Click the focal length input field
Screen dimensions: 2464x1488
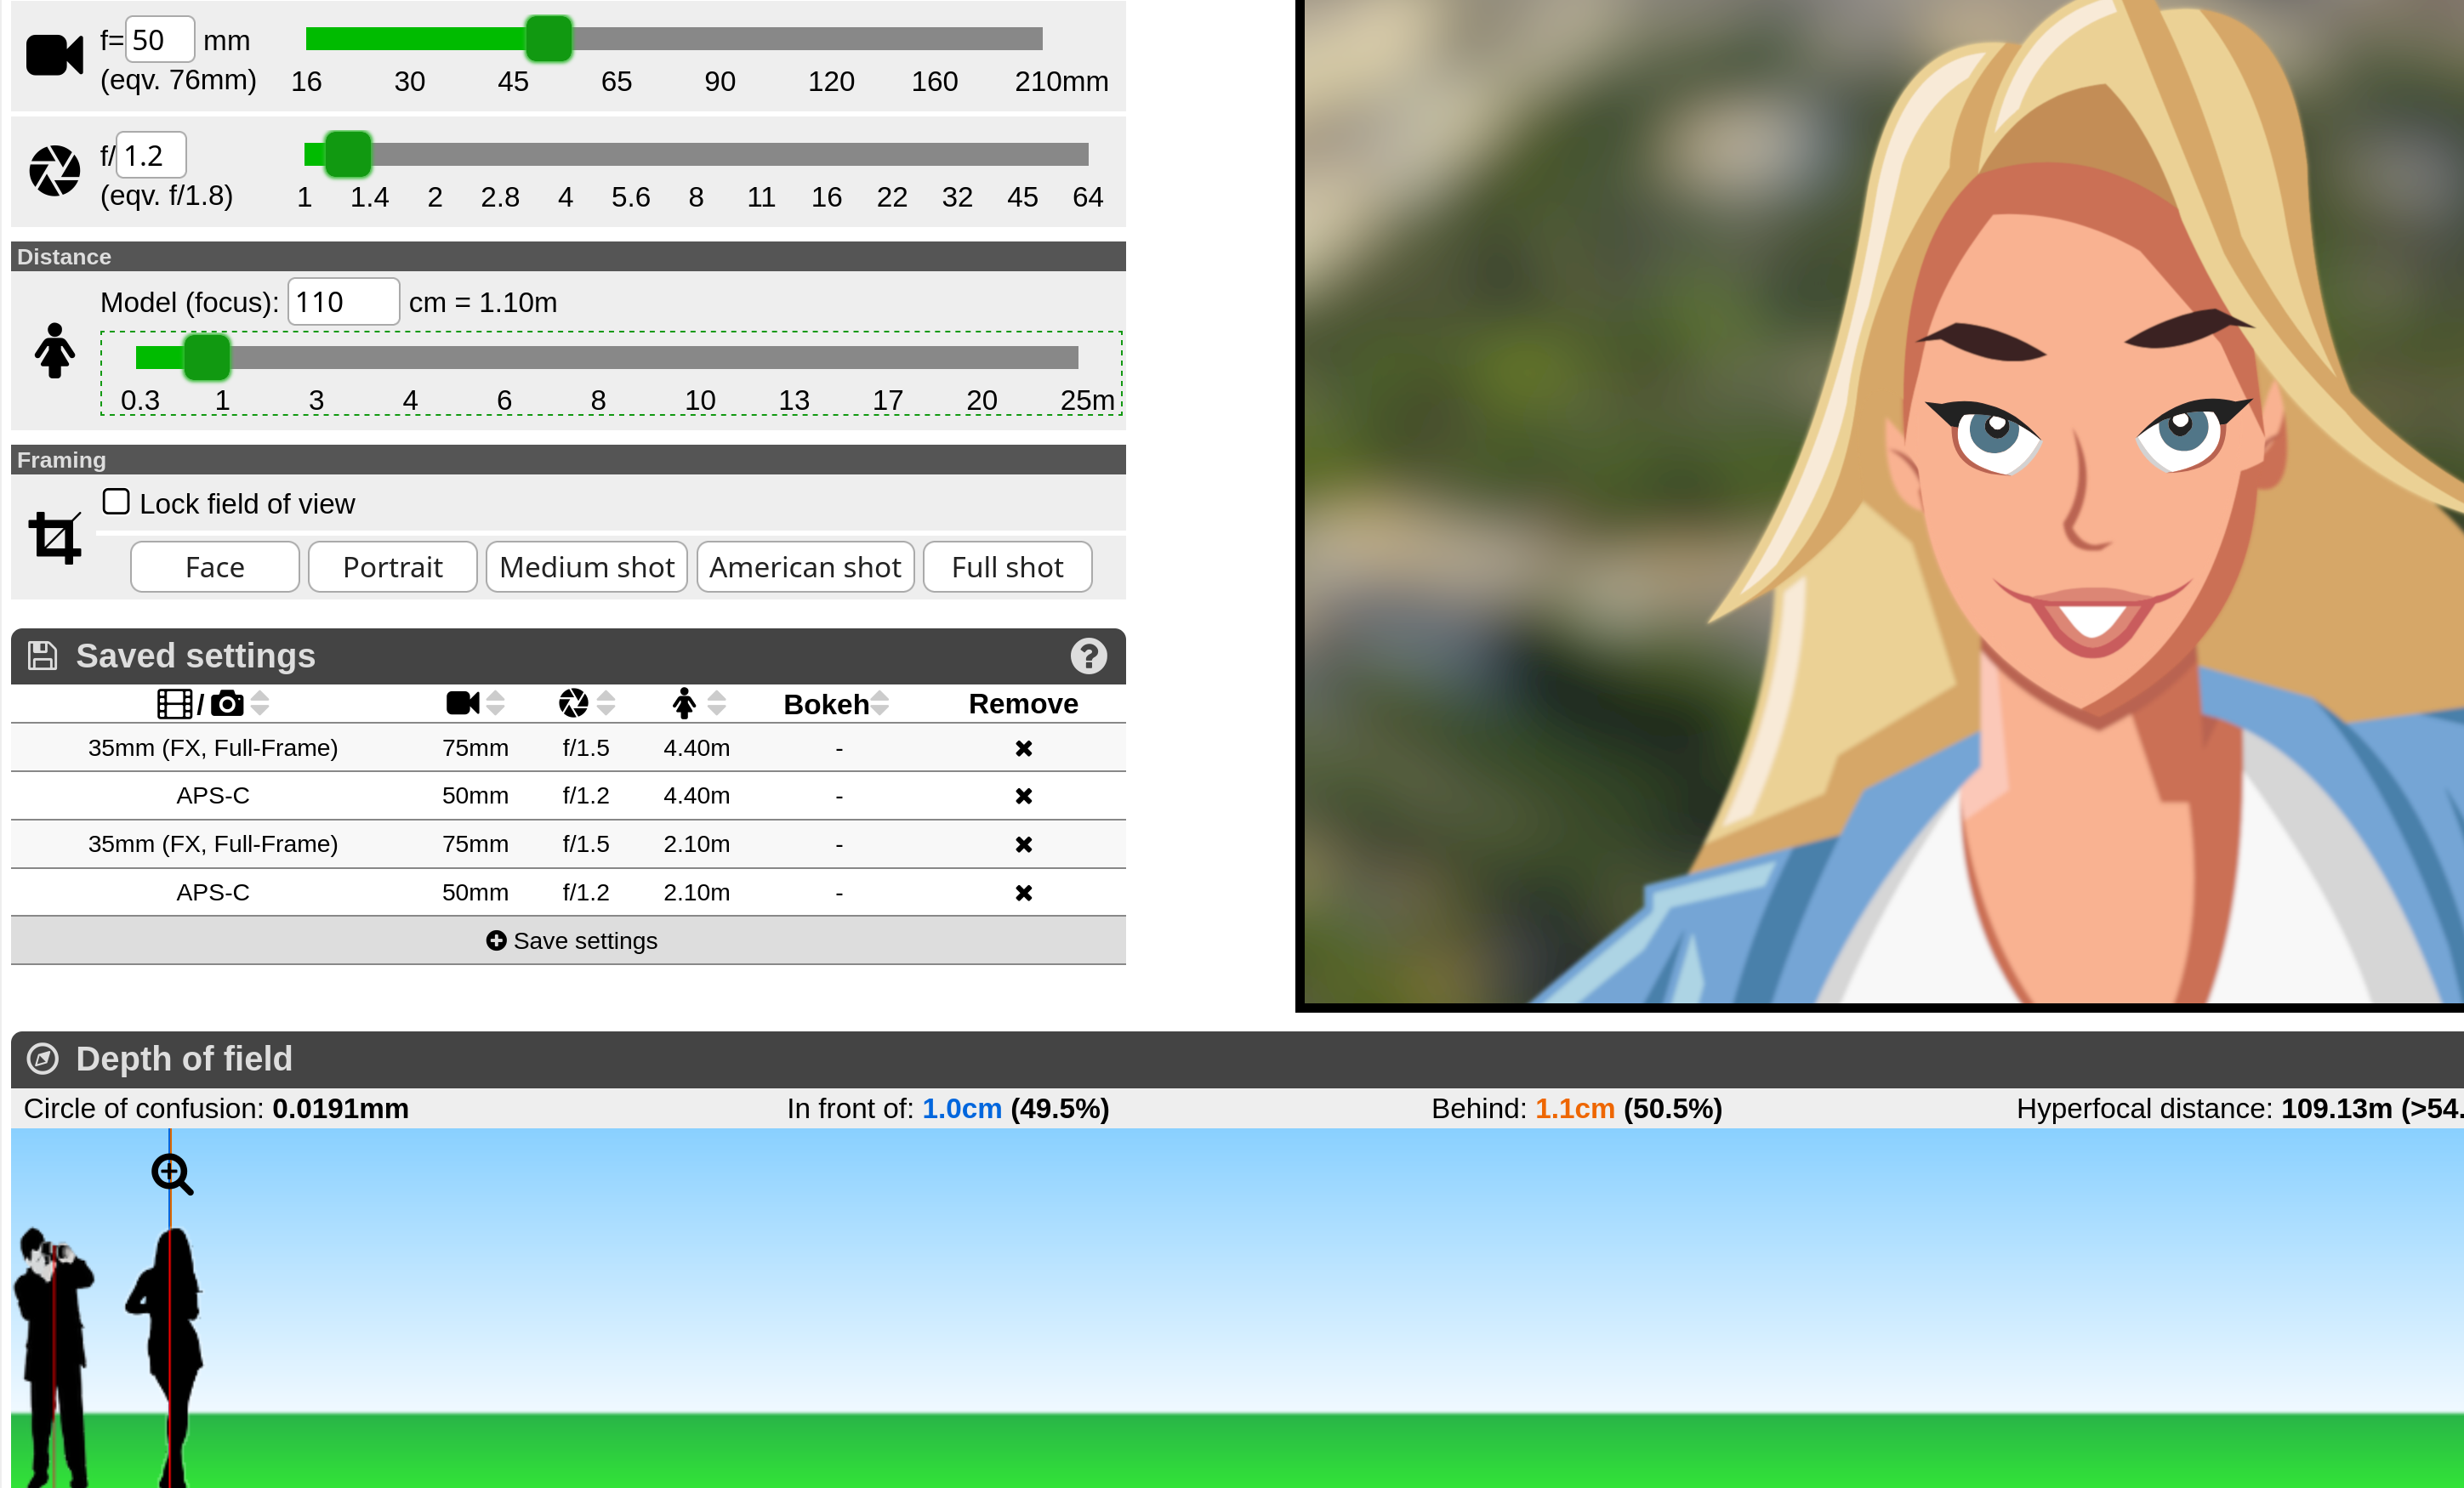click(160, 40)
